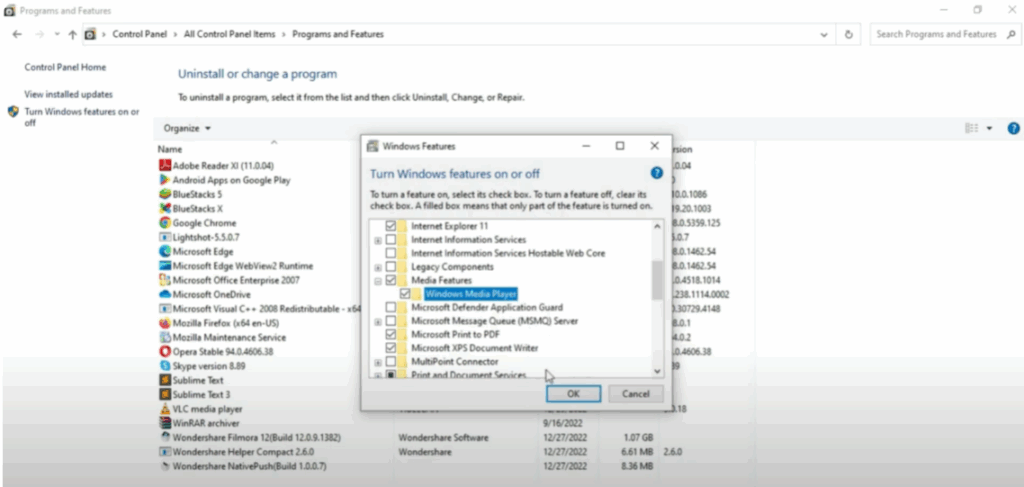
Task: Click the WinRAR archiver icon
Action: click(x=165, y=423)
